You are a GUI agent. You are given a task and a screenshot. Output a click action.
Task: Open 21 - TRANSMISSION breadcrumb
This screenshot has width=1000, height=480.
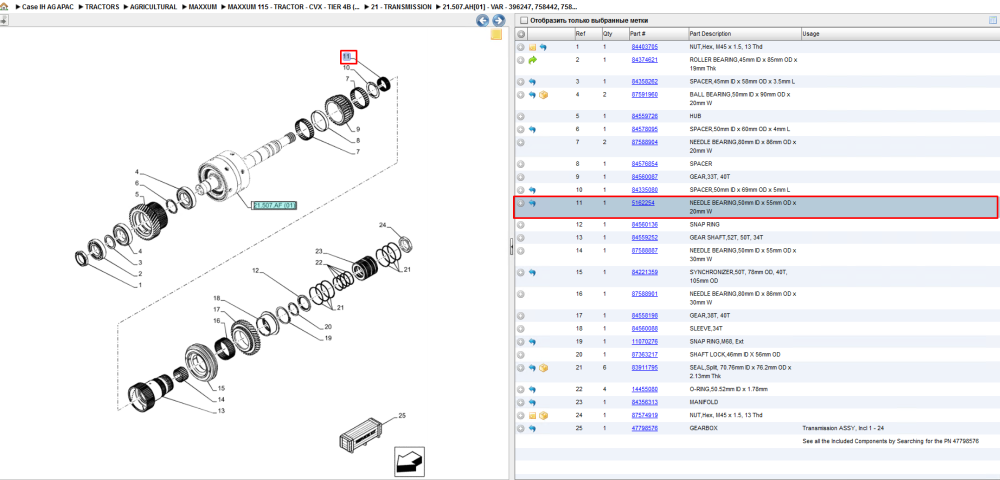coord(401,6)
